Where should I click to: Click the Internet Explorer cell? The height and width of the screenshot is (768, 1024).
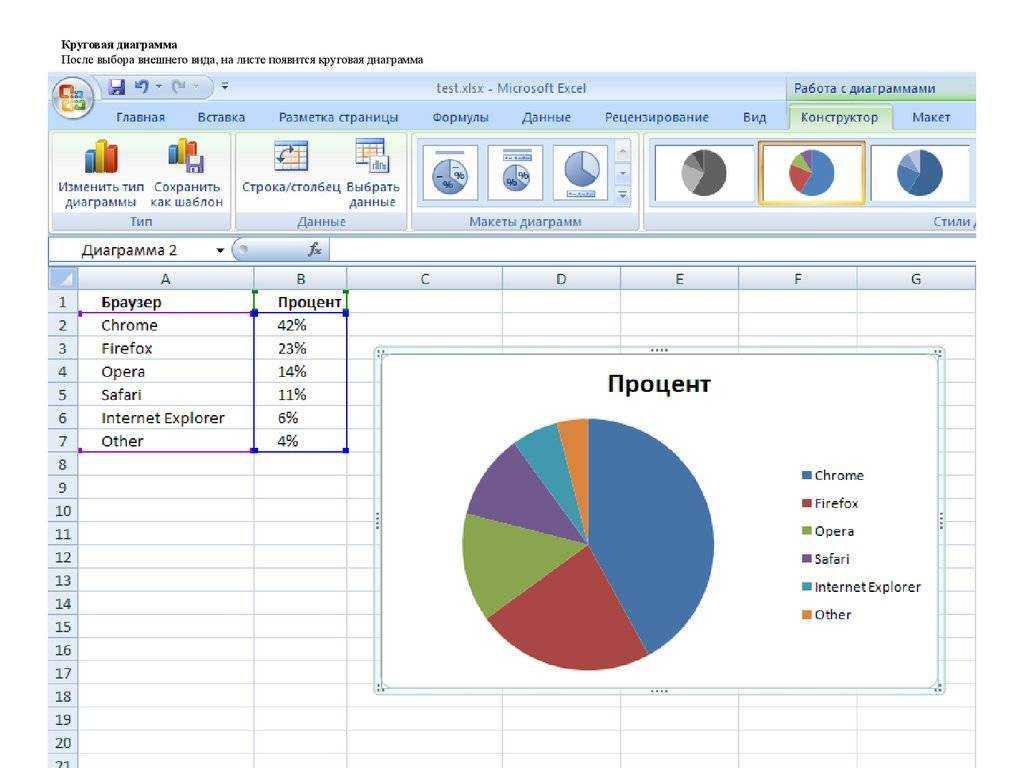point(166,418)
